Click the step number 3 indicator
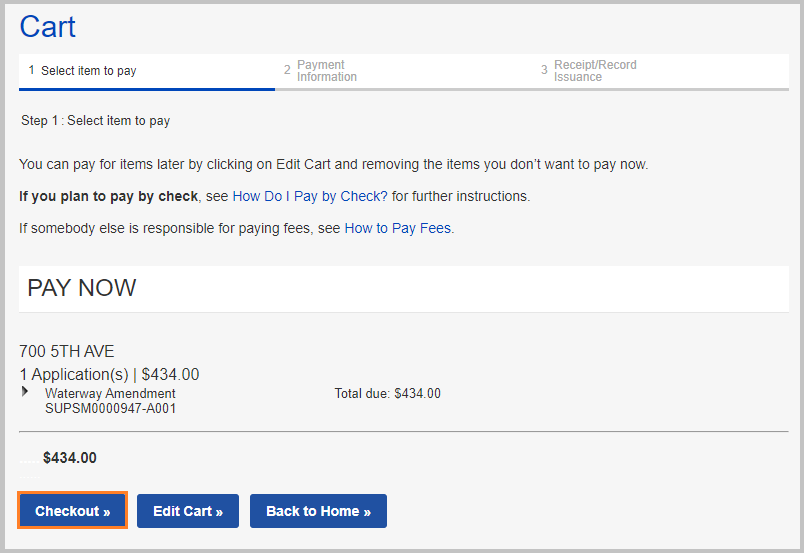The image size is (804, 553). click(544, 71)
